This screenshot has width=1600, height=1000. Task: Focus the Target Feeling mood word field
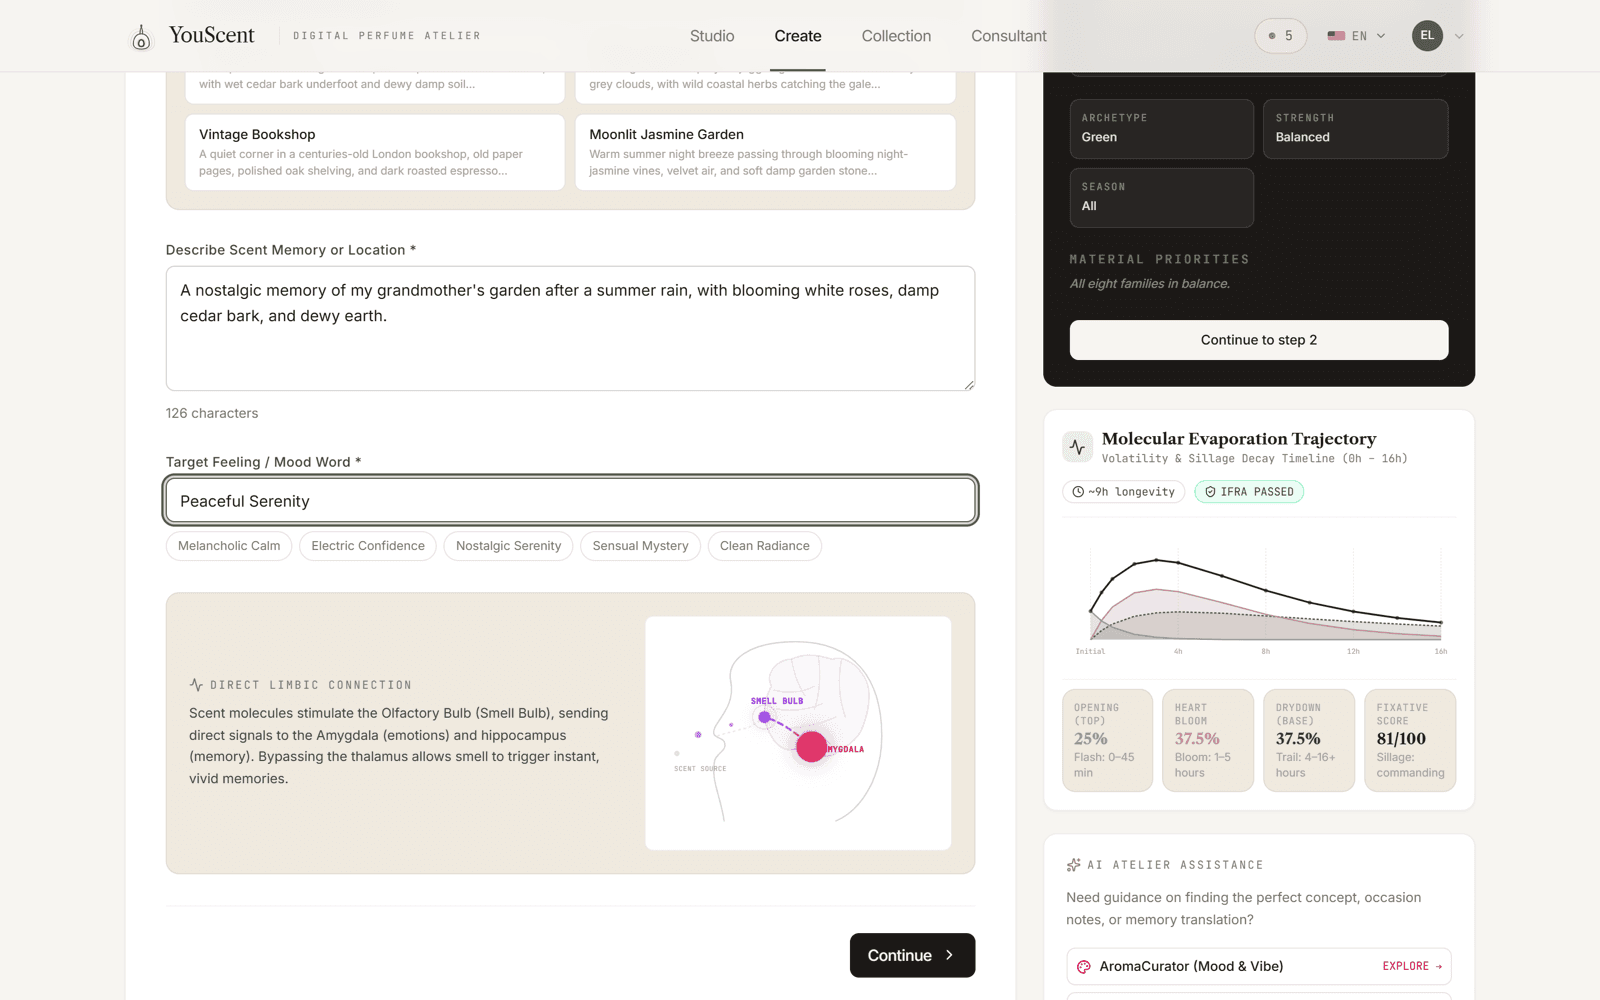tap(570, 501)
